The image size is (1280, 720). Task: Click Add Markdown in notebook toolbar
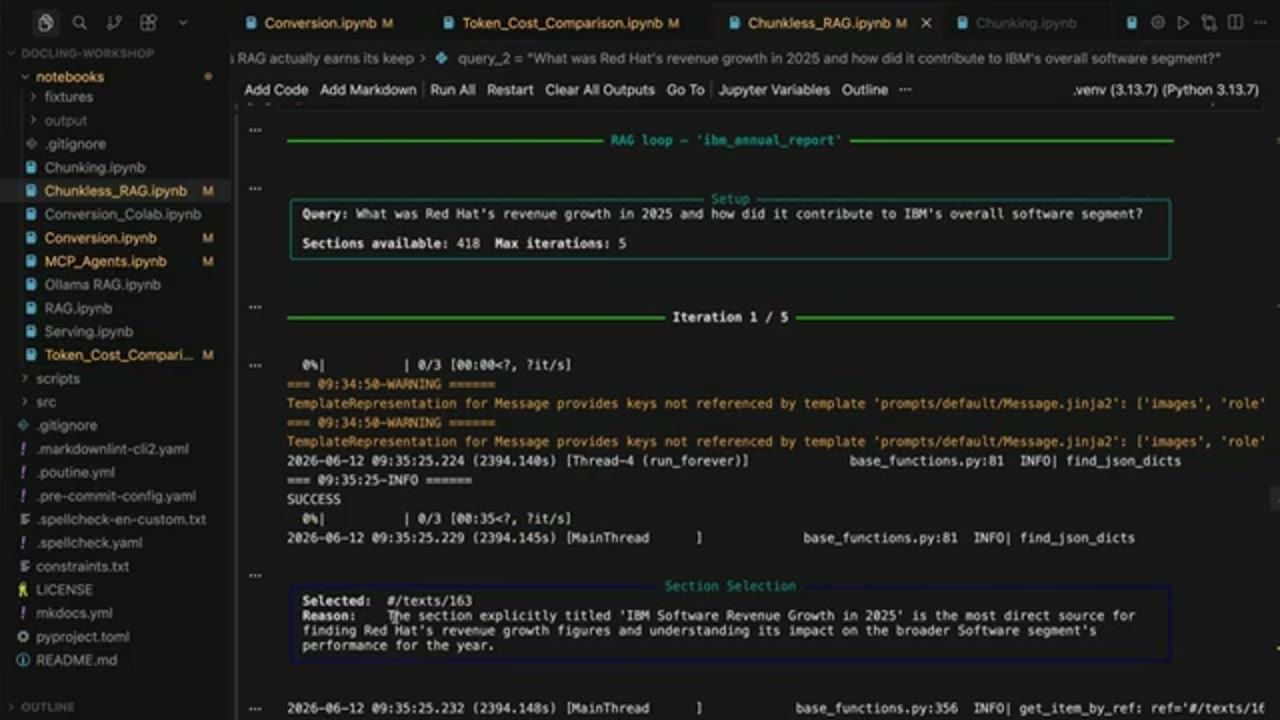pos(368,90)
